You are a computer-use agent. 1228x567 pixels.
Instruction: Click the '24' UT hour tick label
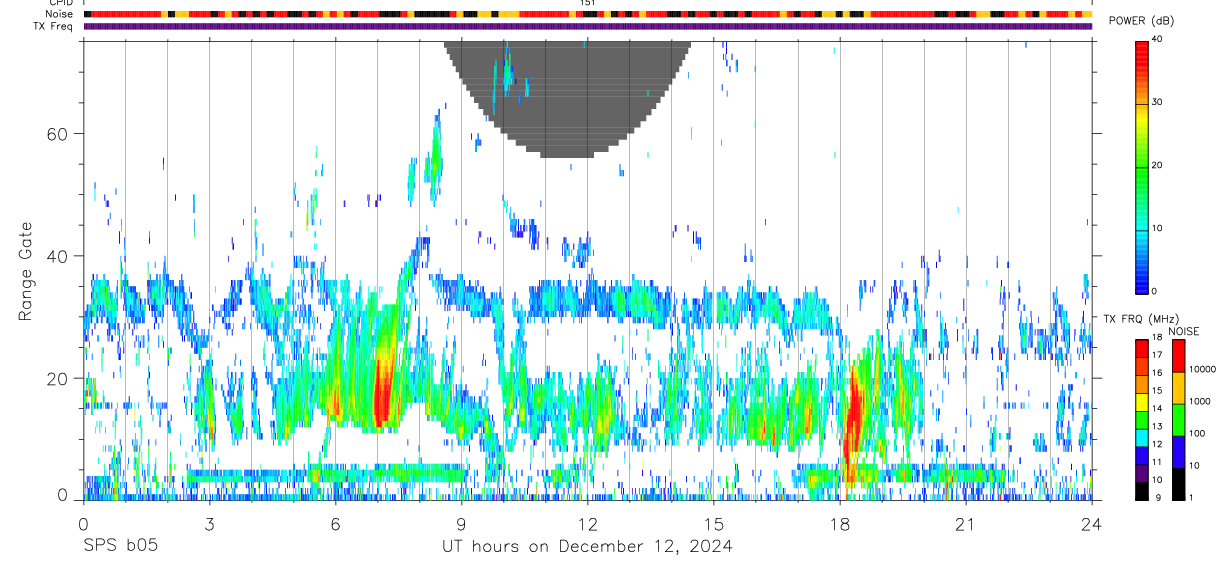1092,522
